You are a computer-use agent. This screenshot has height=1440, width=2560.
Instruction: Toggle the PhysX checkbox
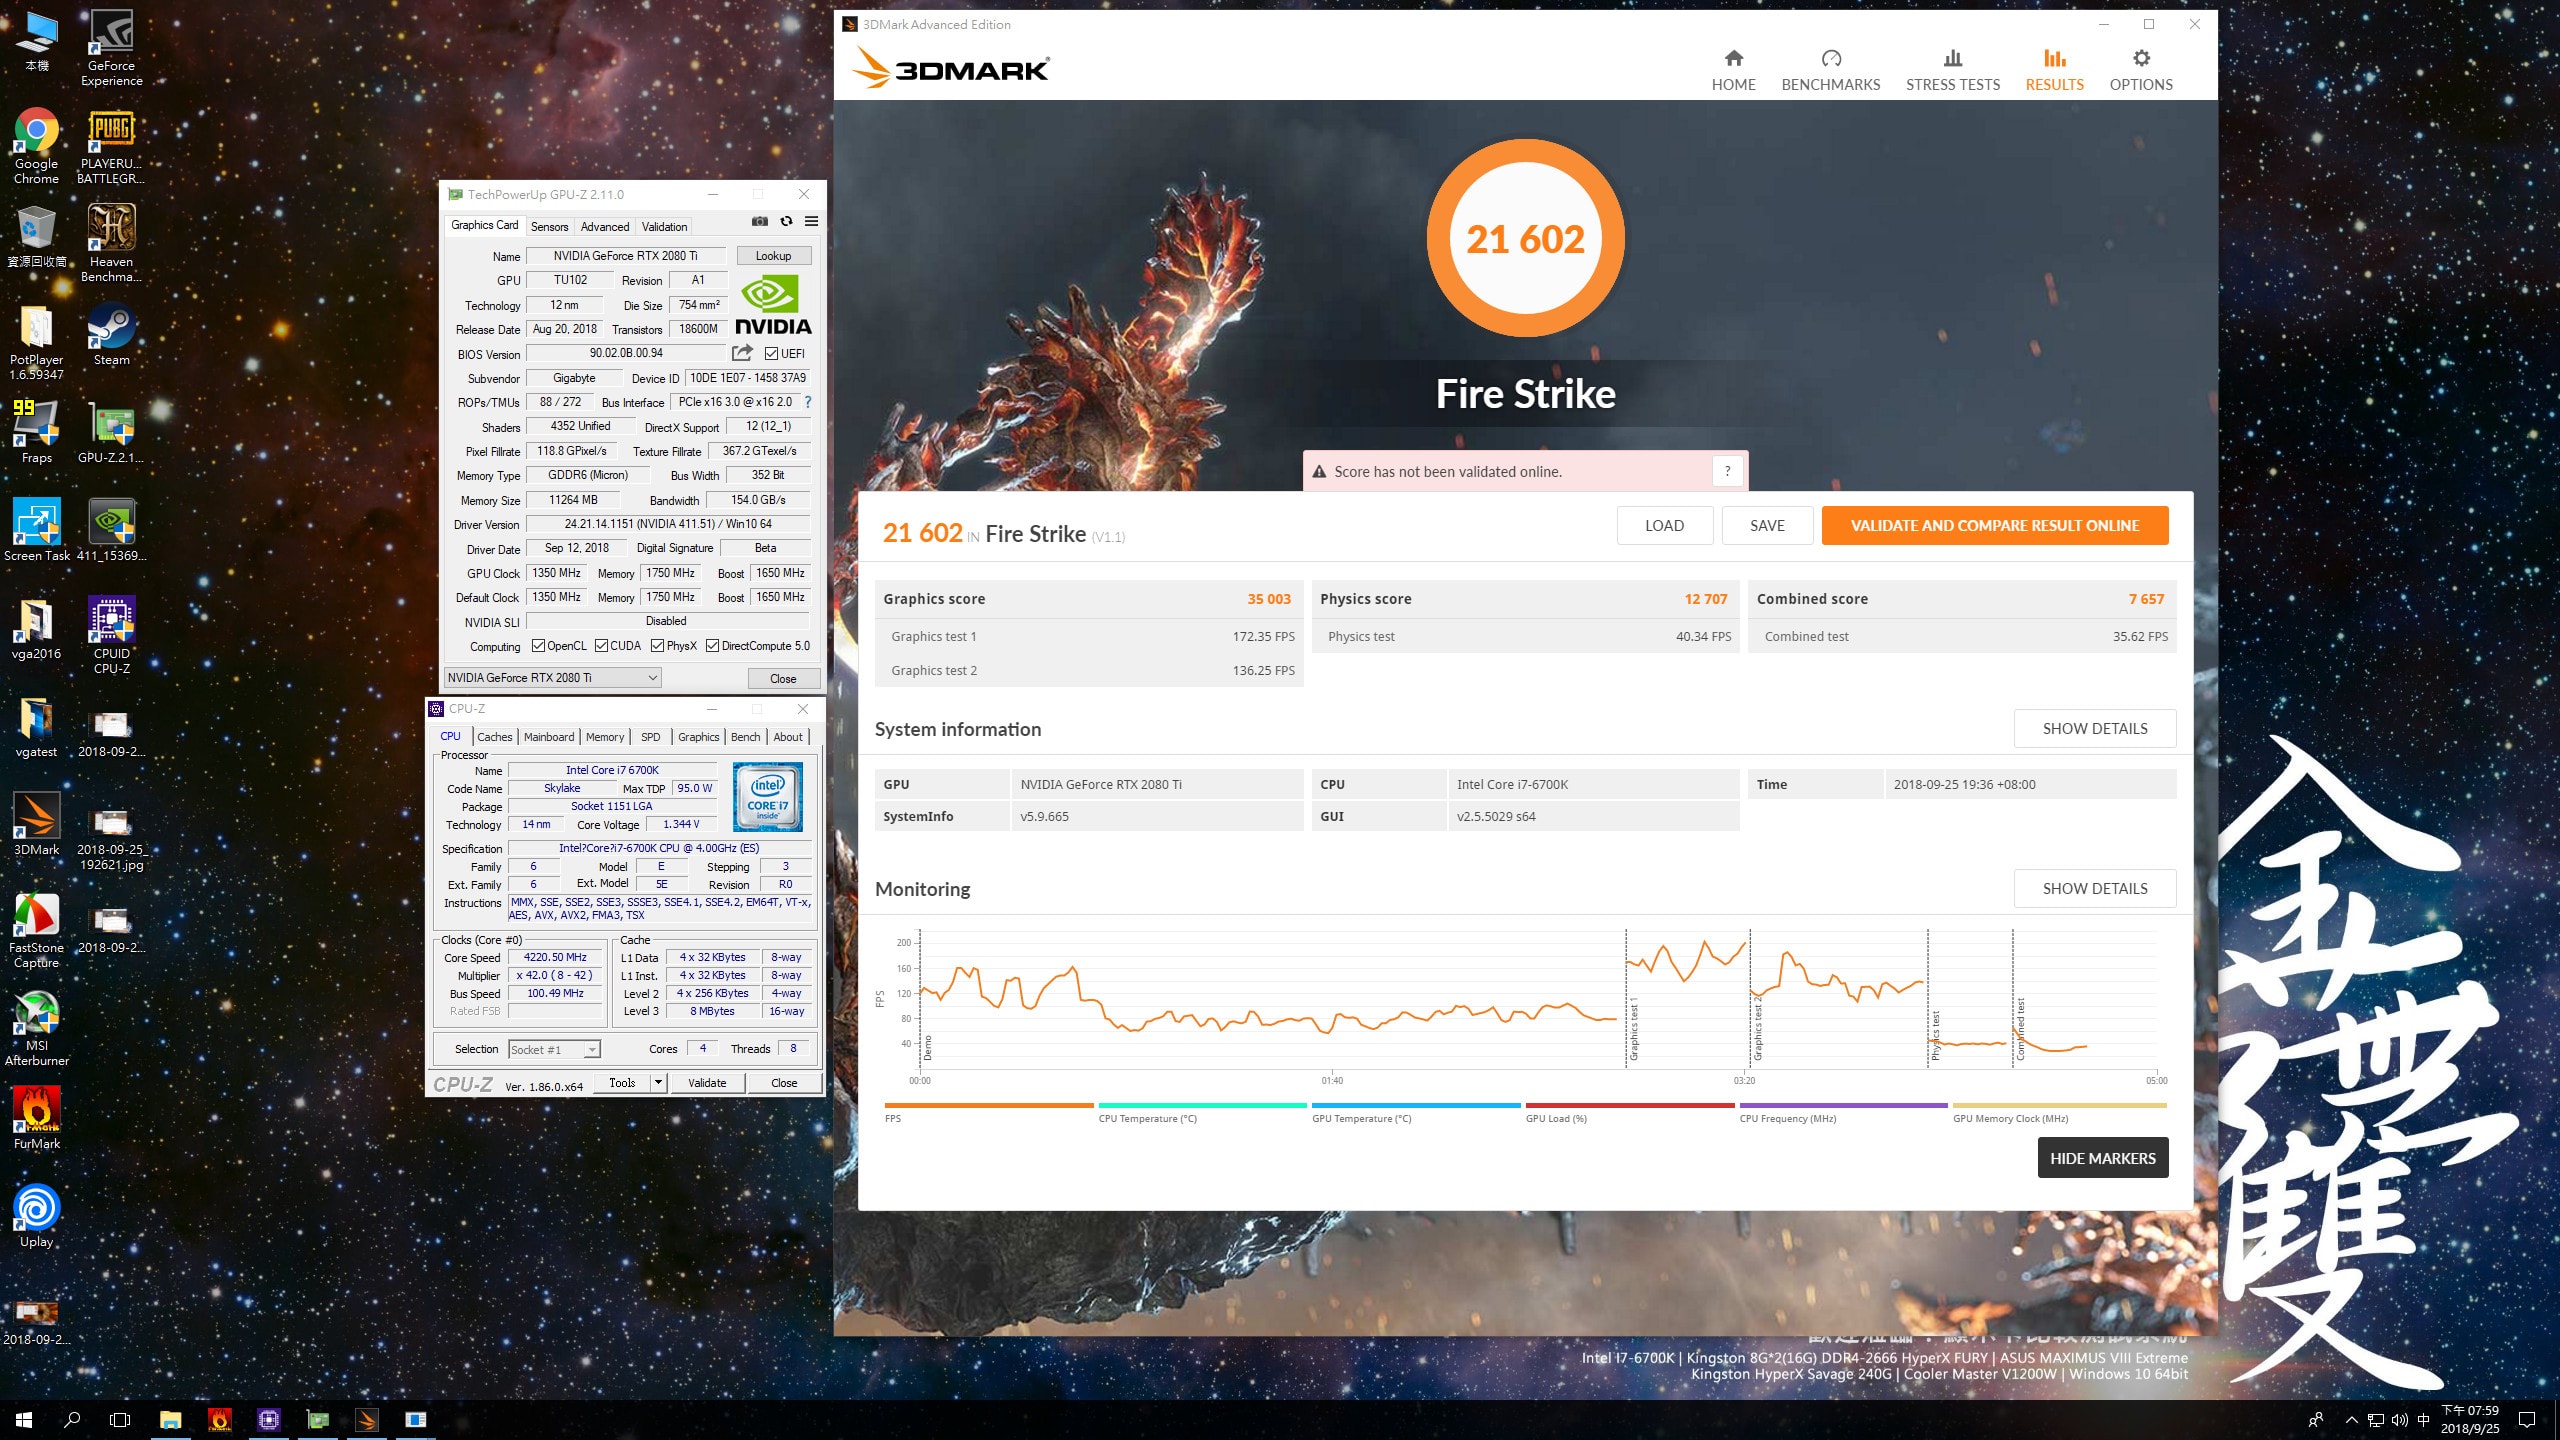[x=657, y=646]
